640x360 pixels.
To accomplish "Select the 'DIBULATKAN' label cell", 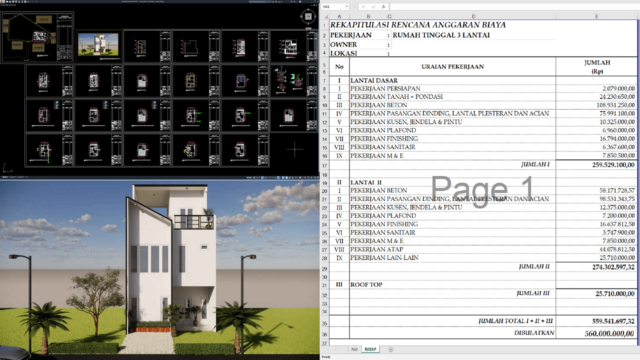I will [534, 333].
